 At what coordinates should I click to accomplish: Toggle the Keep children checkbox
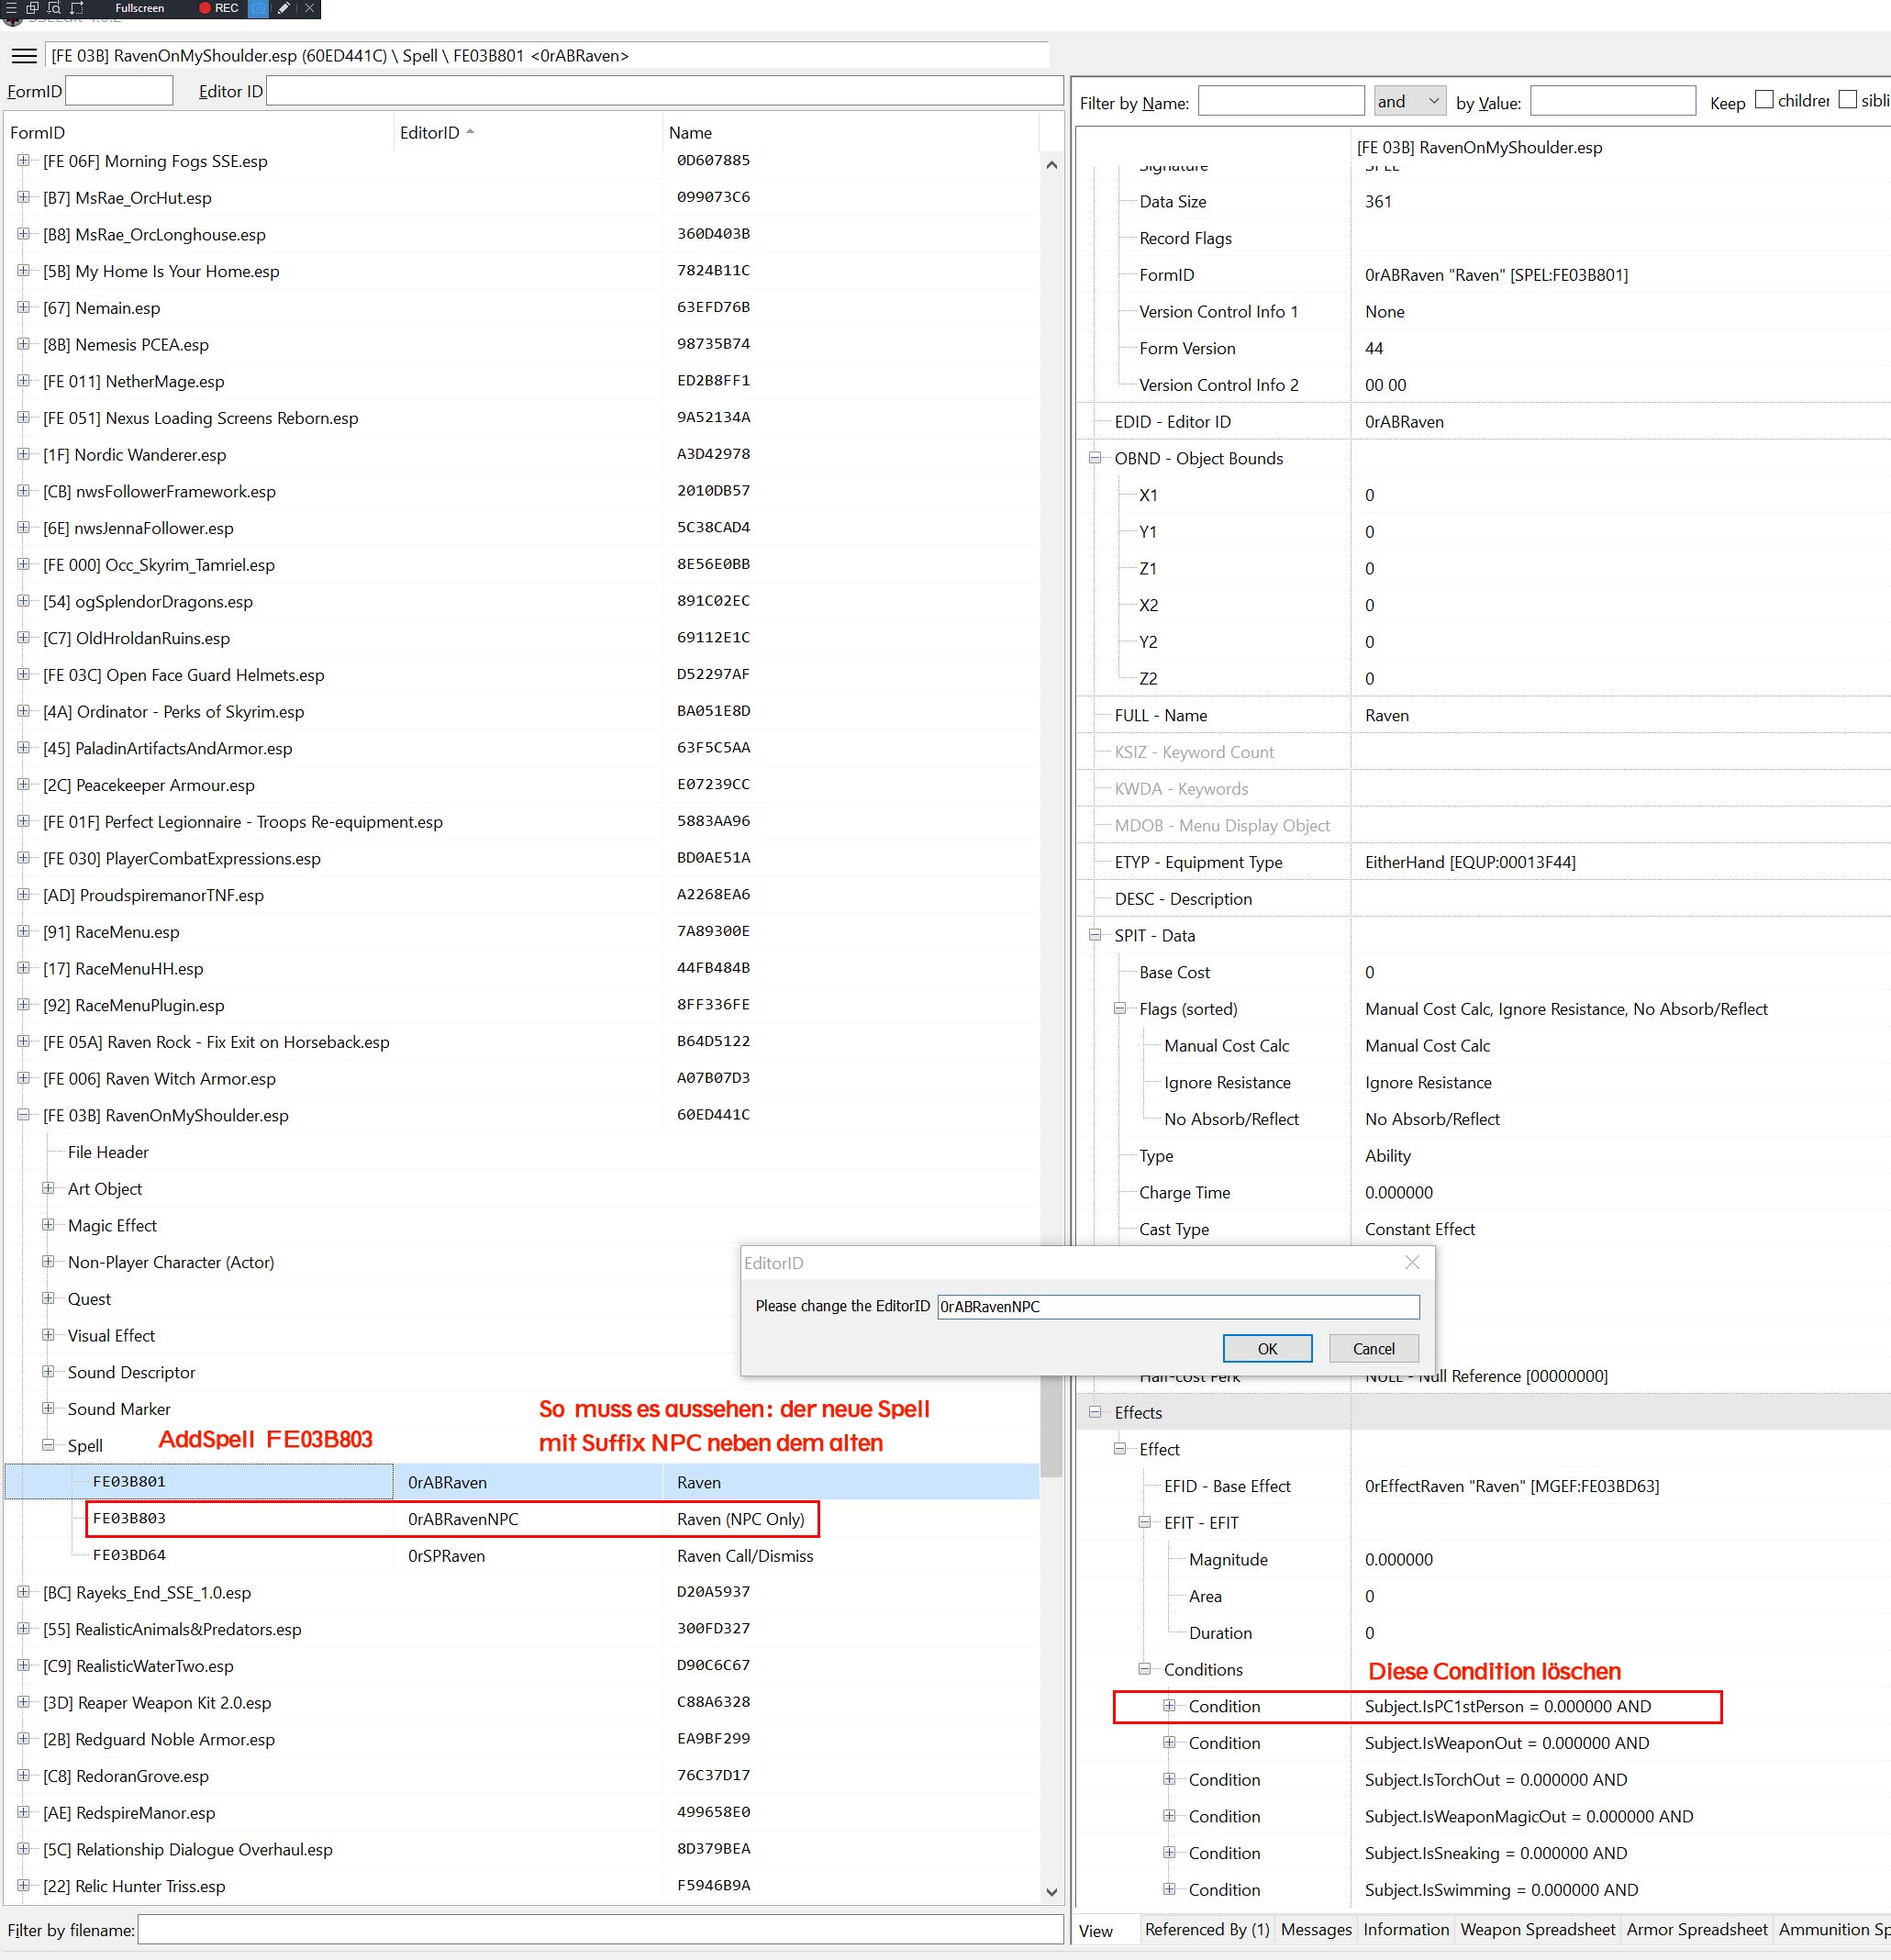[1765, 100]
